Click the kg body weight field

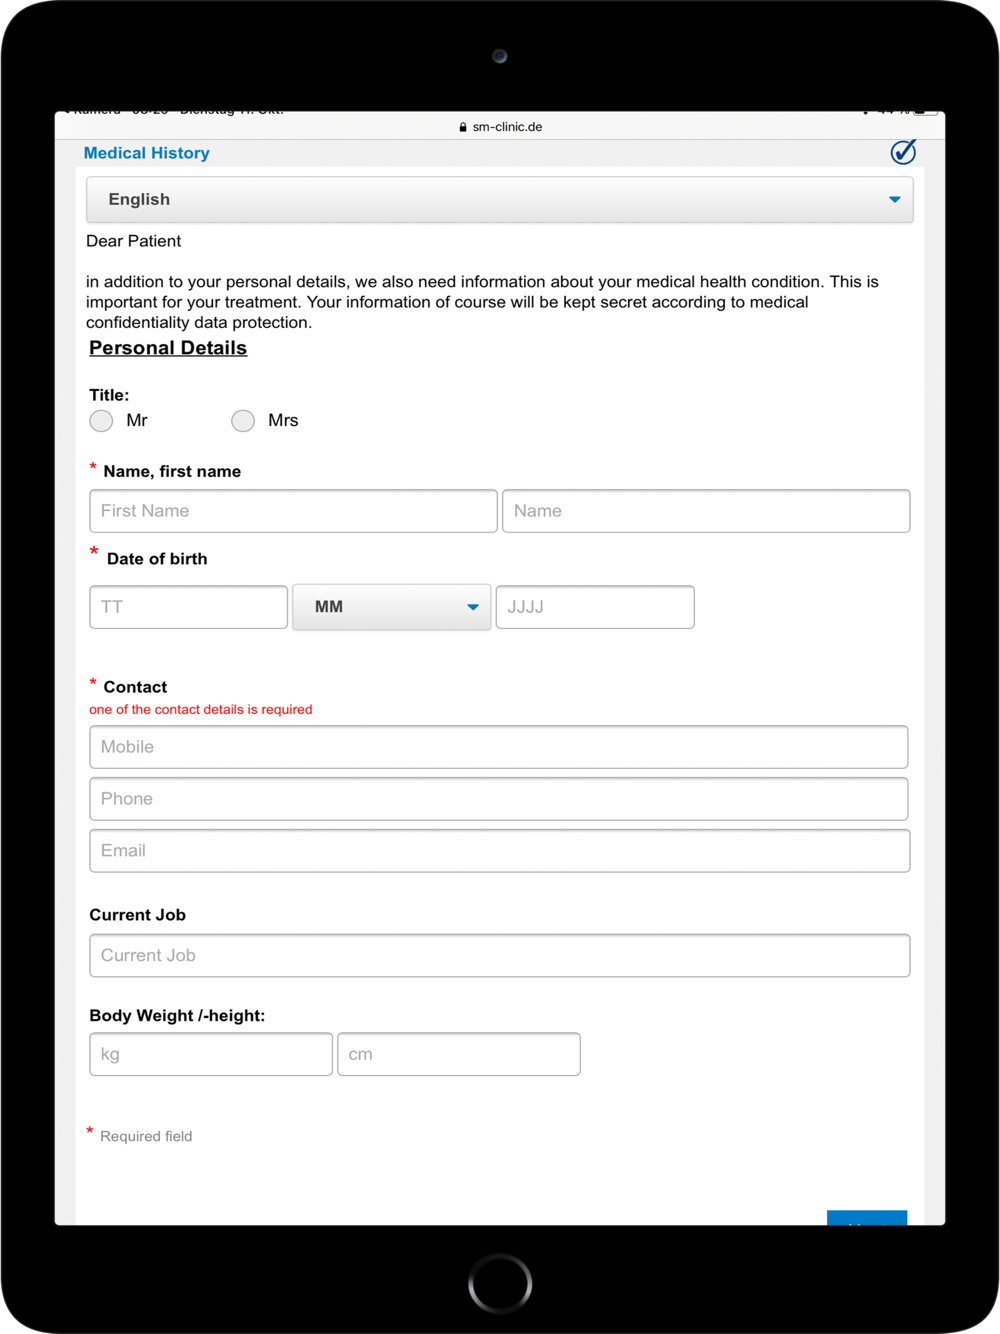click(x=211, y=1054)
